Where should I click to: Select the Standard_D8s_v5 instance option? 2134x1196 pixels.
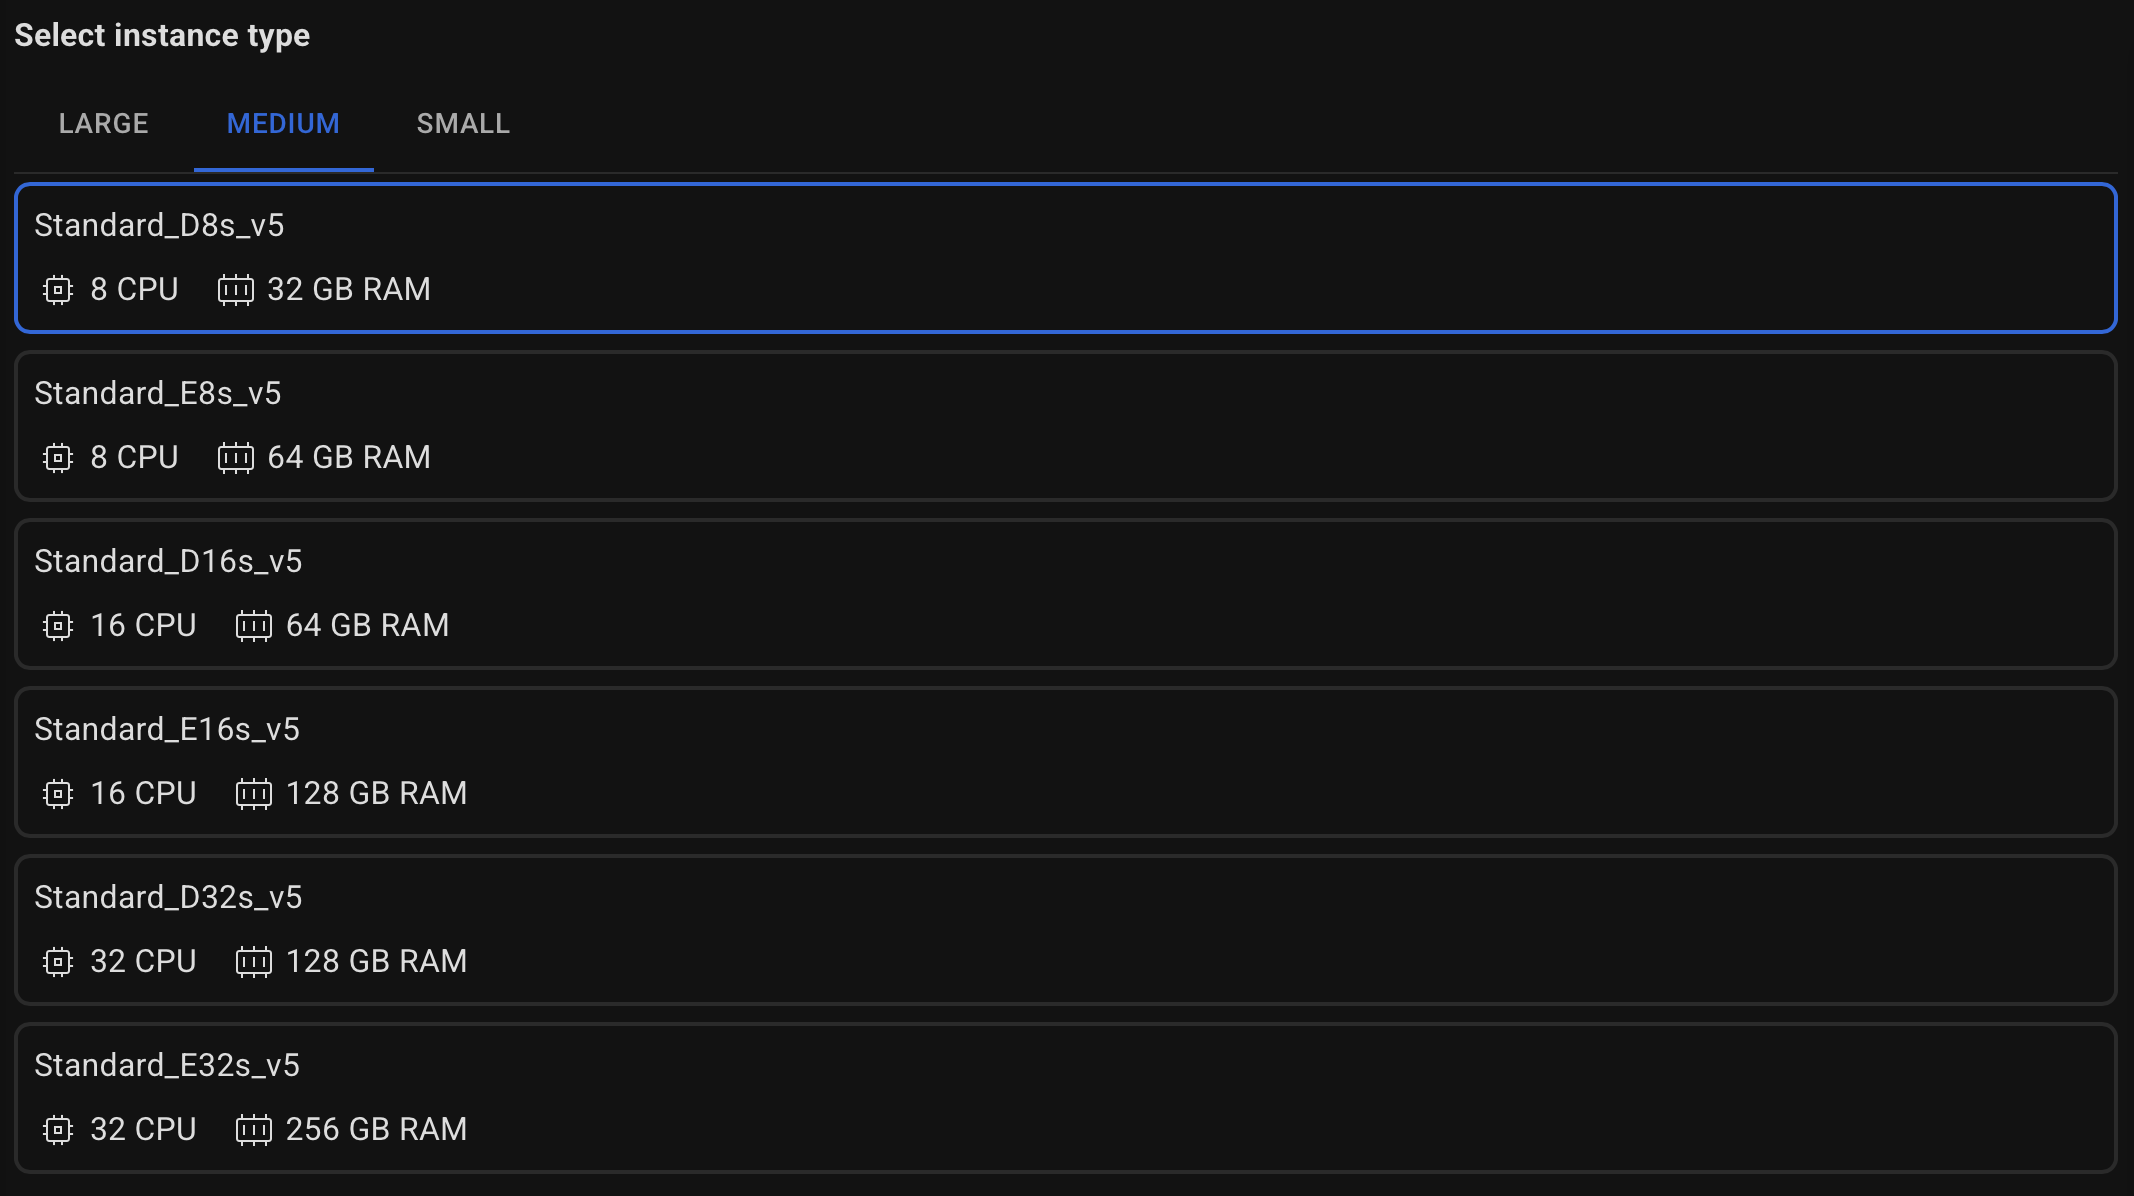[1066, 258]
